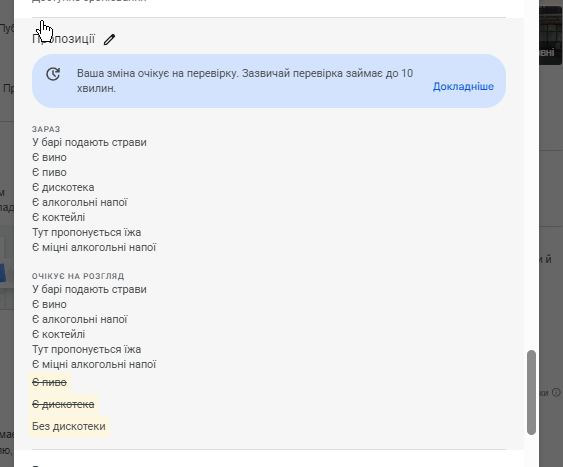Viewport: 563px width, 467px height.
Task: Select У барі подають страви under ЗАРАЗ
Action: pyautogui.click(x=89, y=142)
